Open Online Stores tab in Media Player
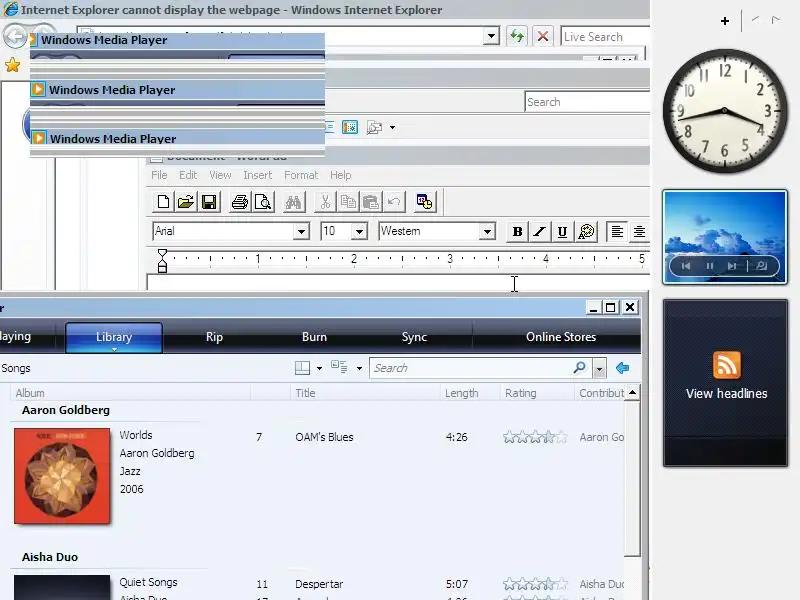Viewport: 800px width, 600px height. tap(561, 337)
